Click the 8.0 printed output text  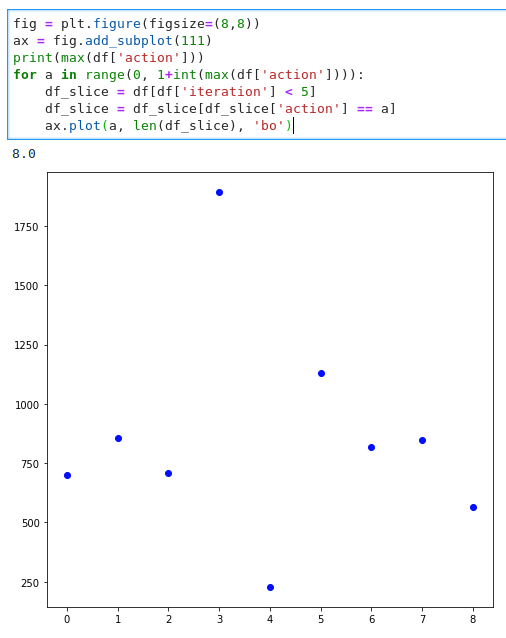(x=24, y=154)
